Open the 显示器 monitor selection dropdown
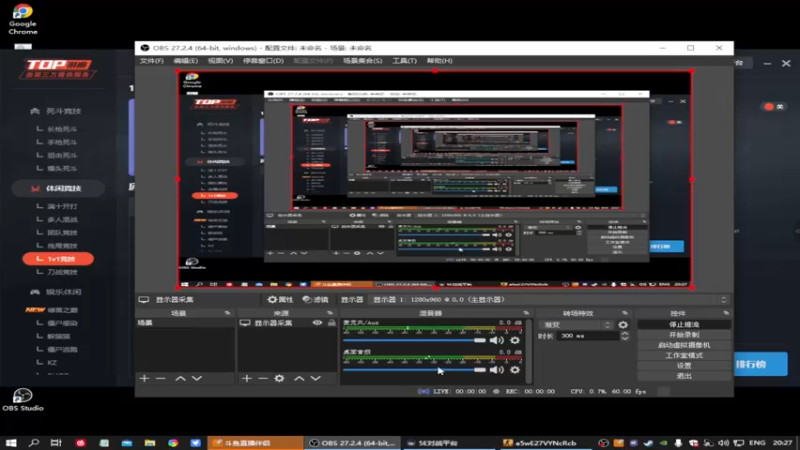Viewport: 800px width, 450px height. pyautogui.click(x=548, y=299)
